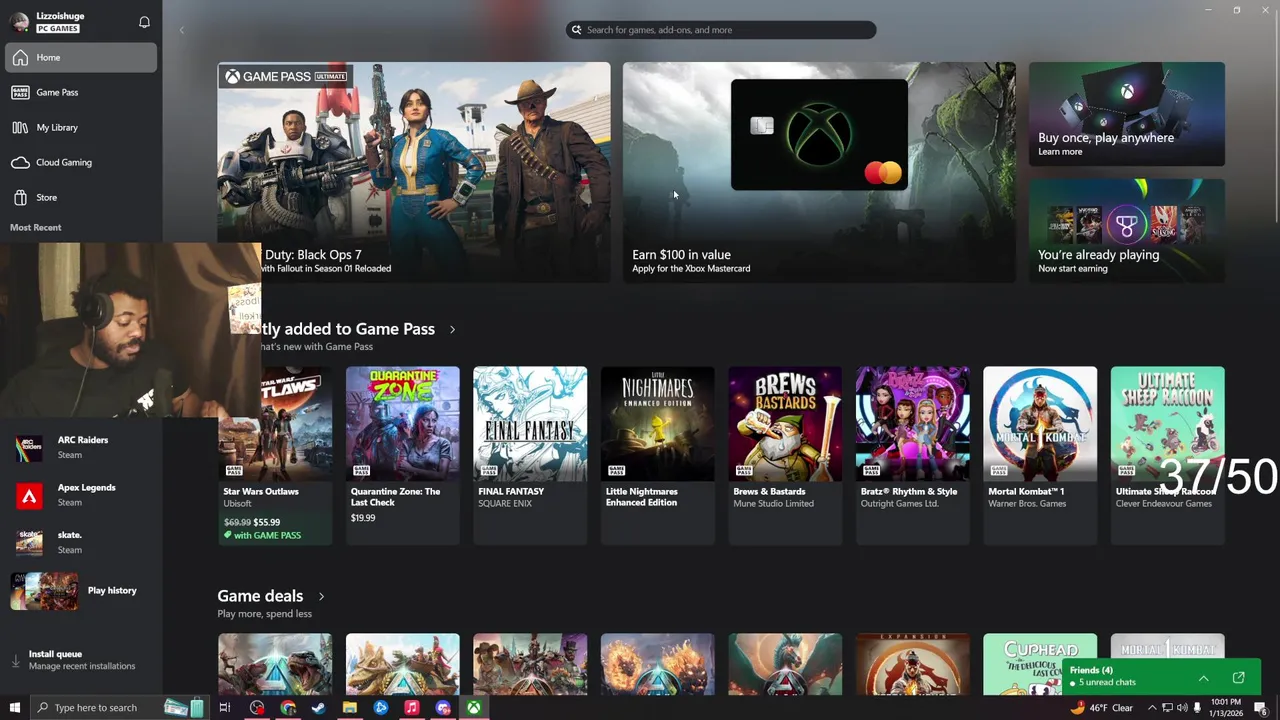Expand the Friends panel chevron
The width and height of the screenshot is (1280, 720).
(x=1204, y=678)
